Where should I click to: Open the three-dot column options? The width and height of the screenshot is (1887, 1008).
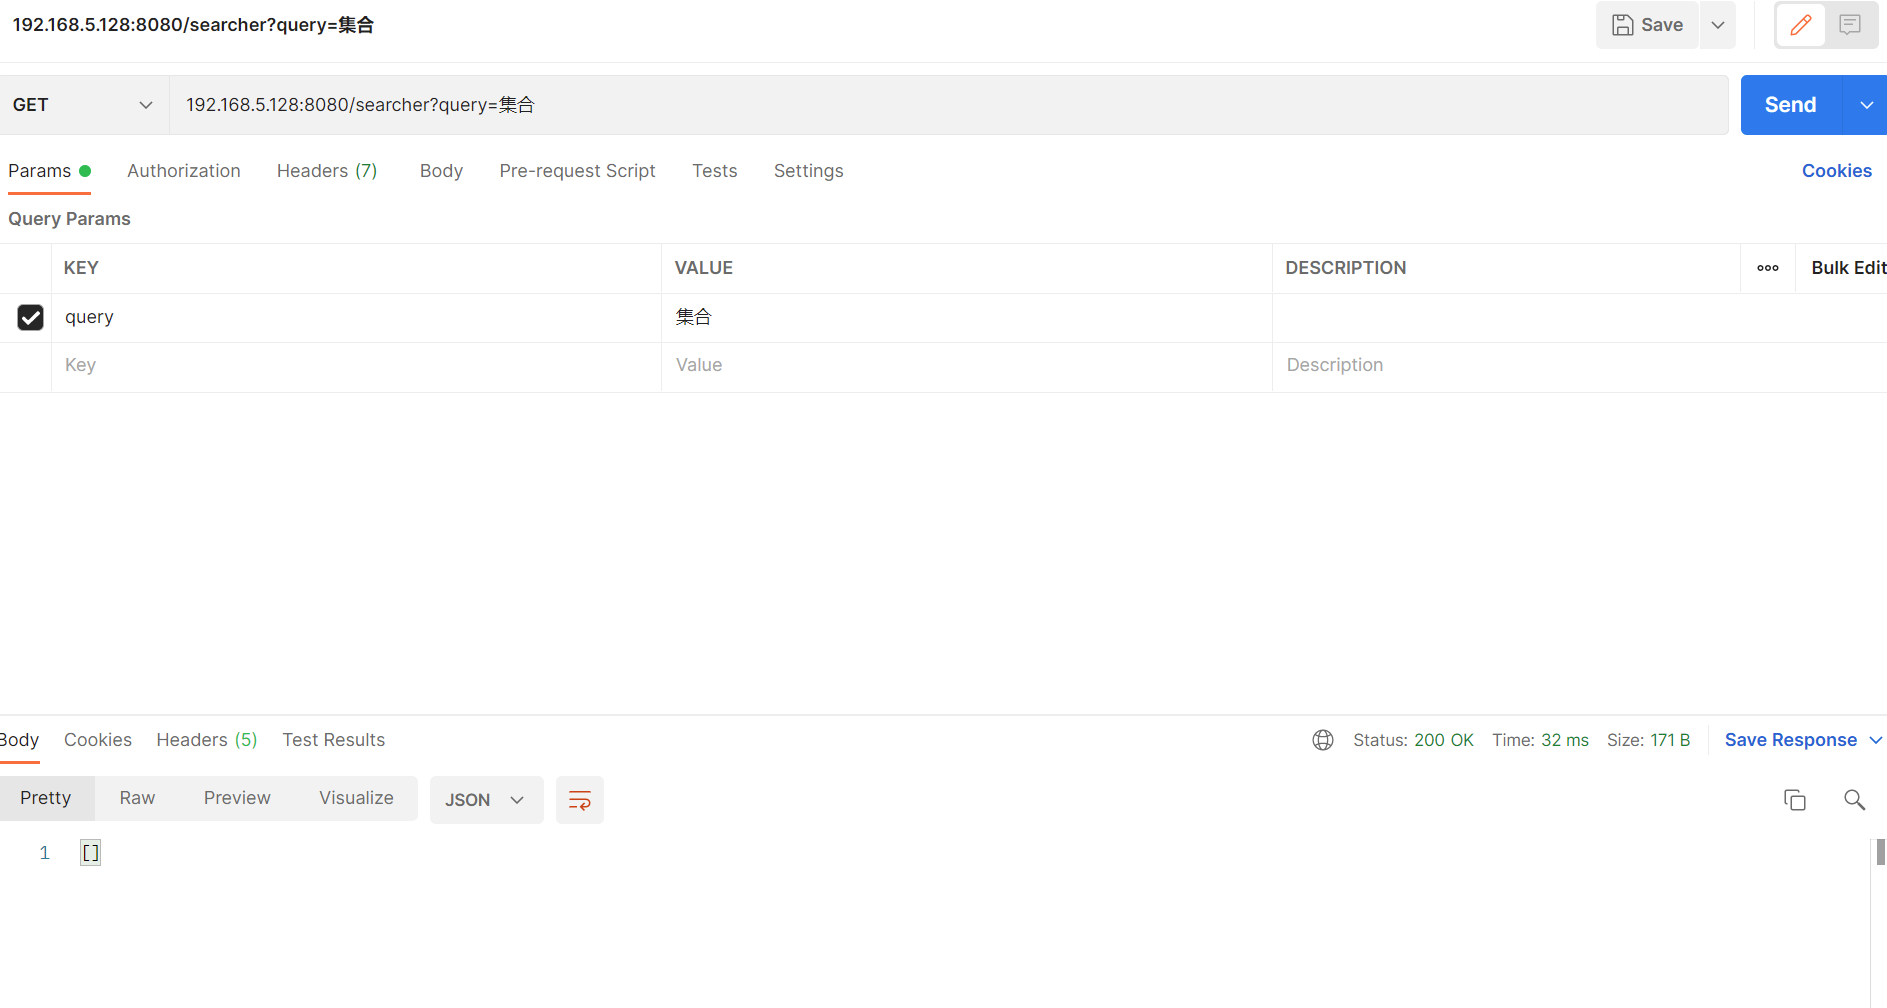click(x=1768, y=268)
